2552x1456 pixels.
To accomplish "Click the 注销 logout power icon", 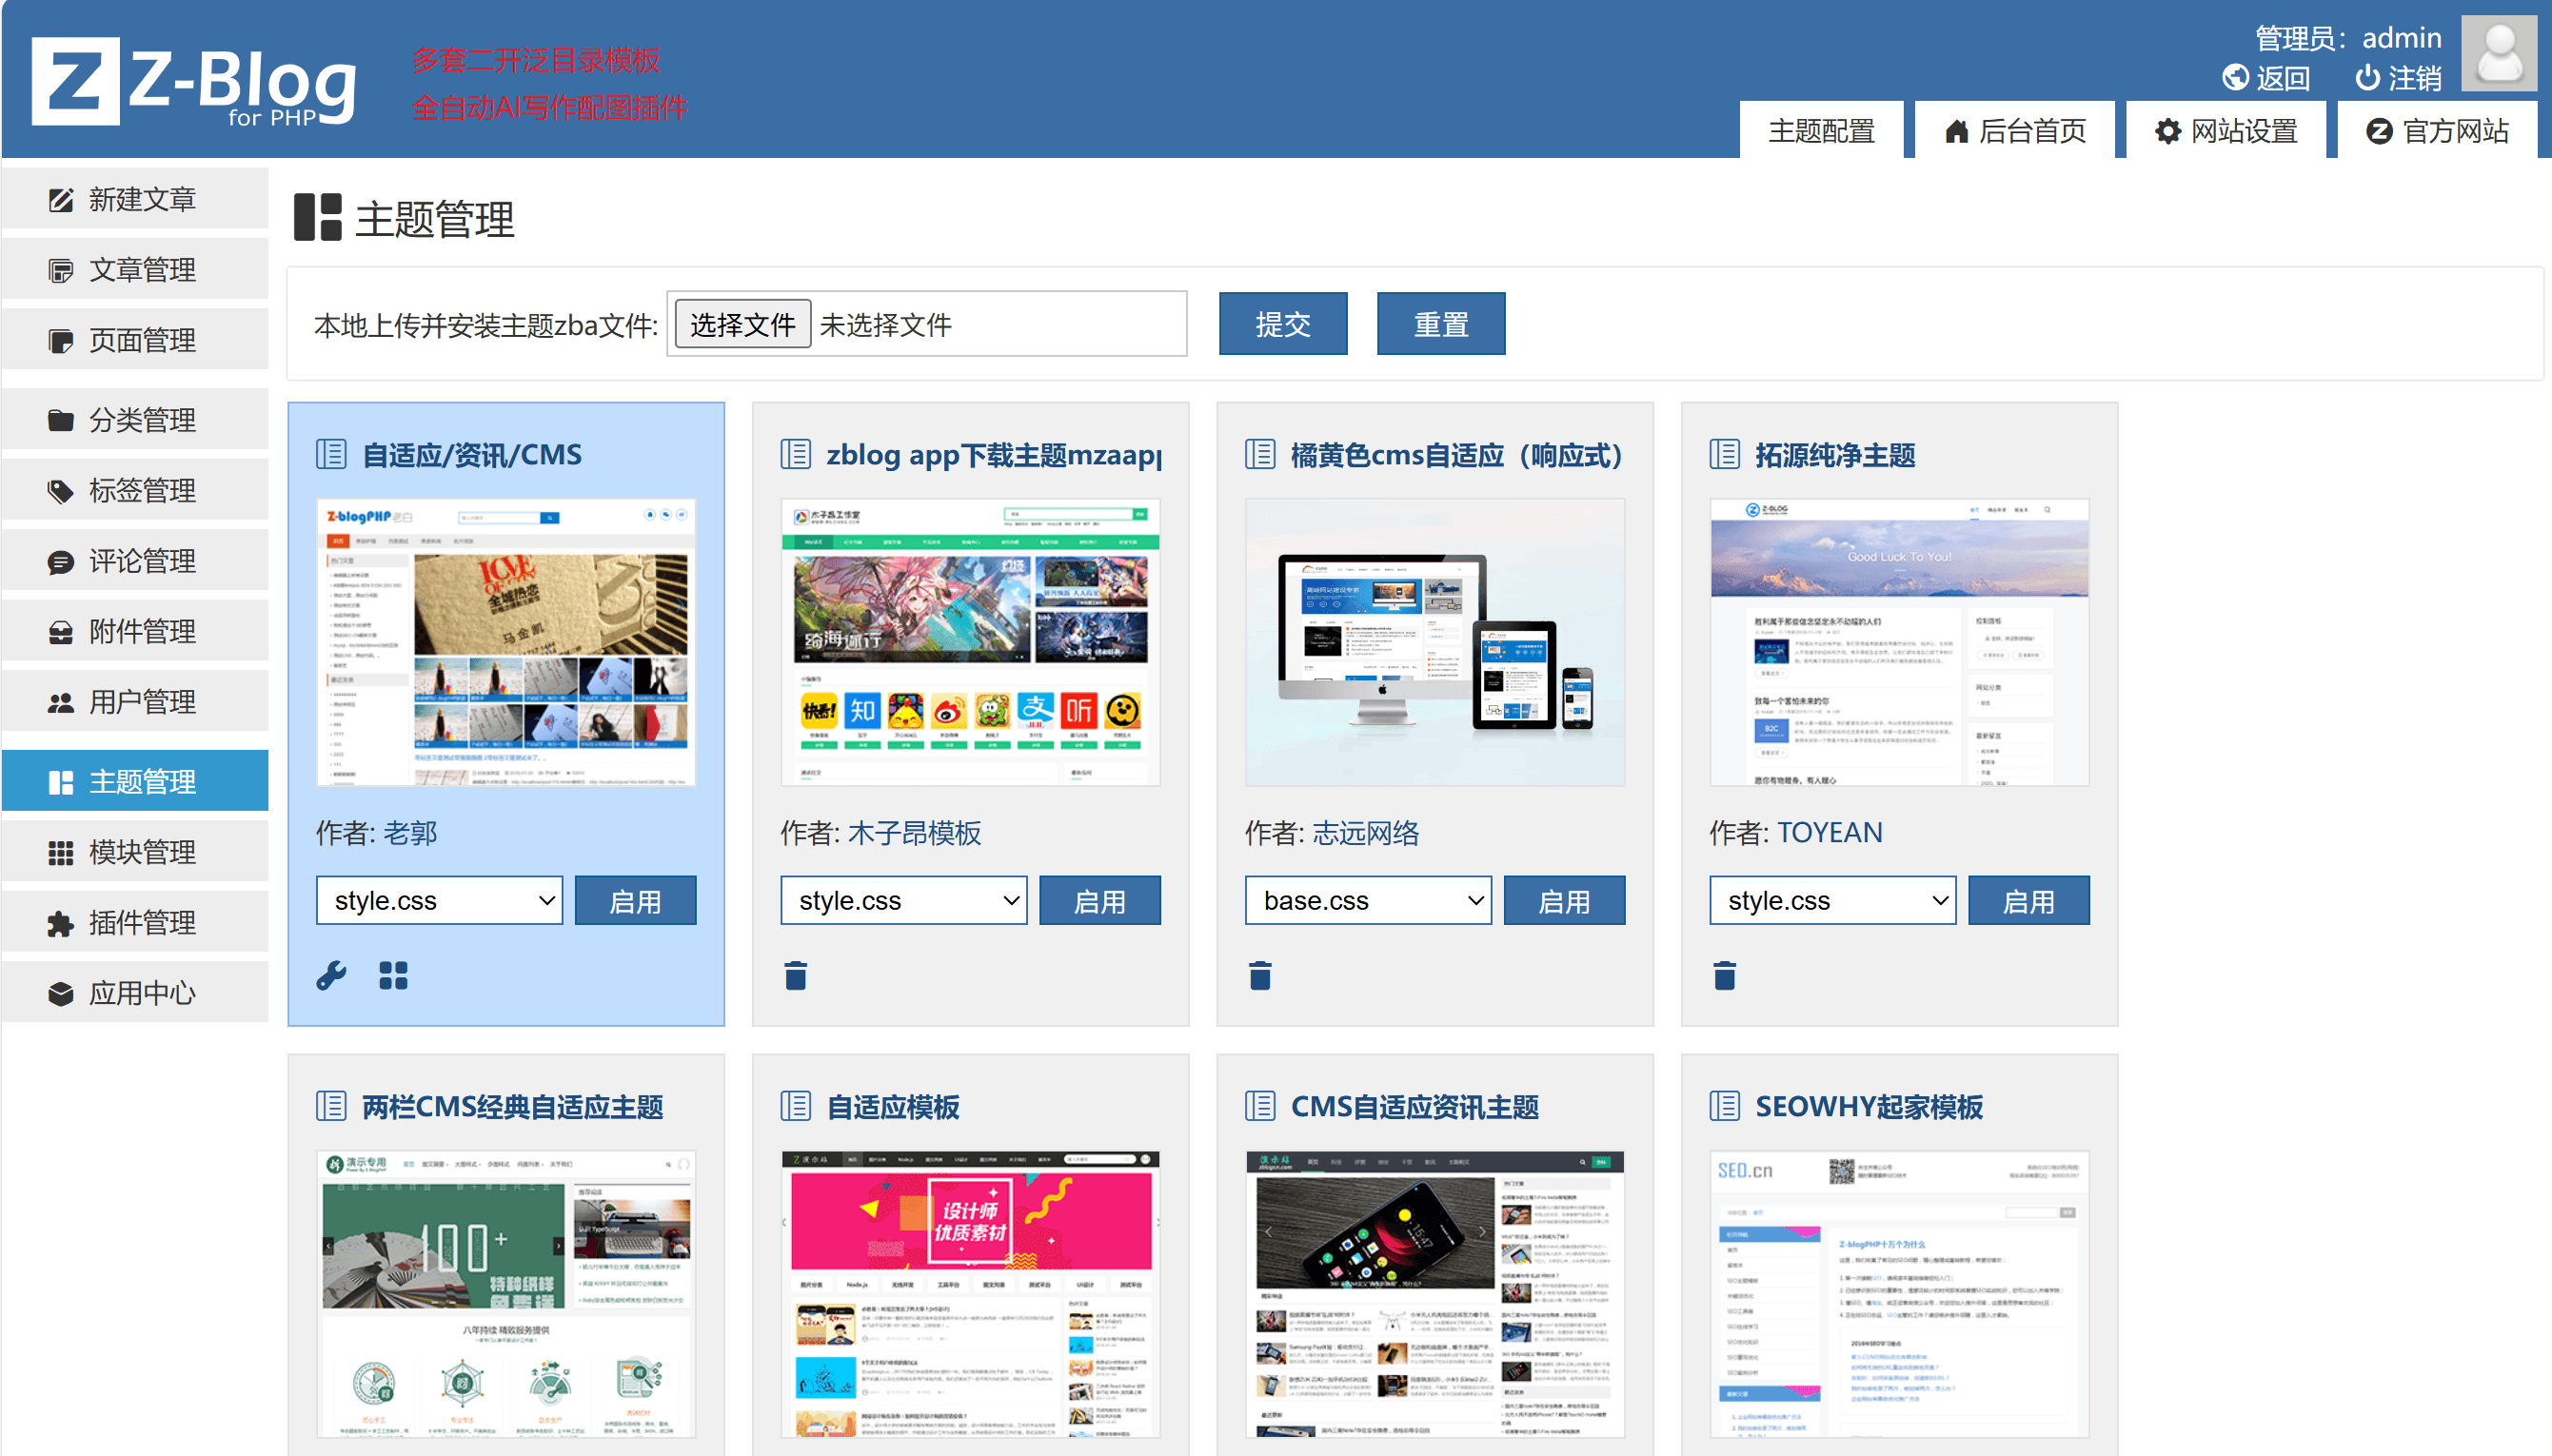I will point(2367,78).
